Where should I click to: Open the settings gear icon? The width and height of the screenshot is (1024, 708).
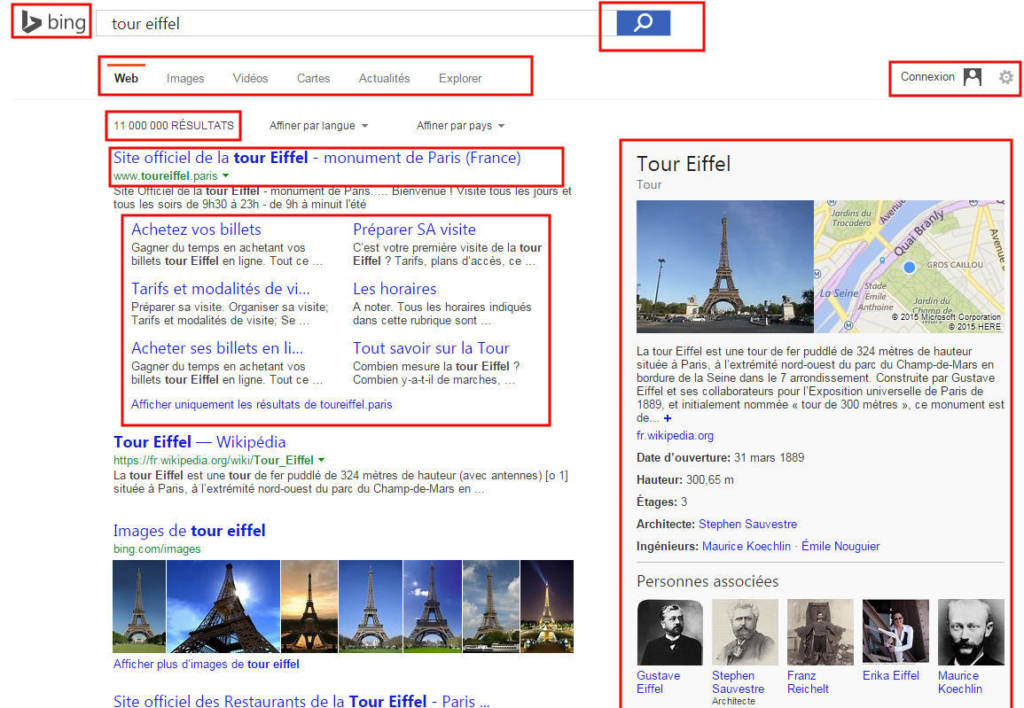[1006, 77]
